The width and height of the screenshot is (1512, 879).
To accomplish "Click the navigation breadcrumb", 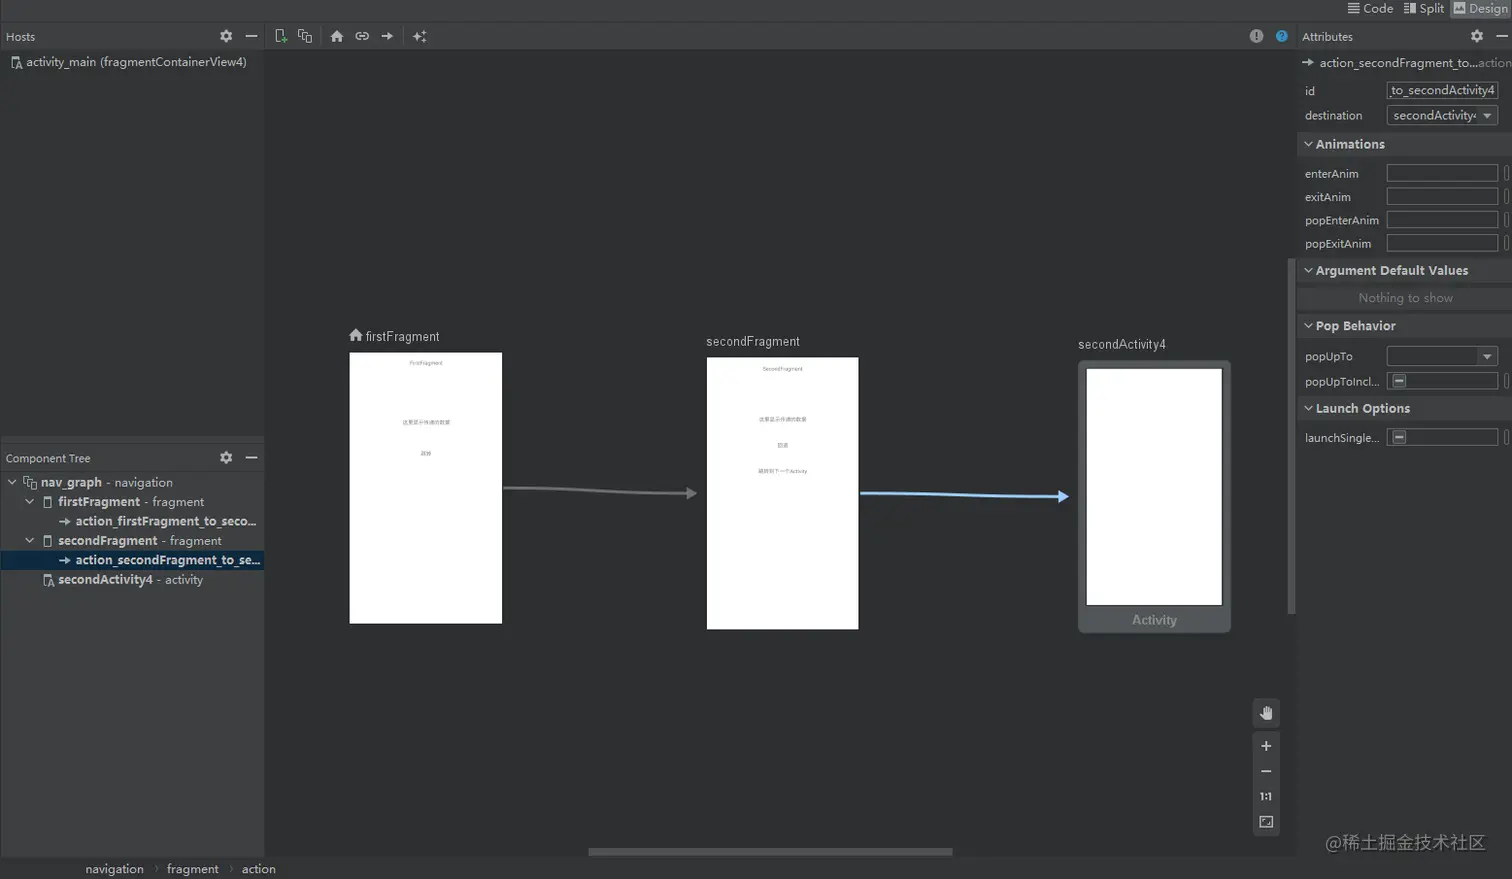I will (114, 869).
